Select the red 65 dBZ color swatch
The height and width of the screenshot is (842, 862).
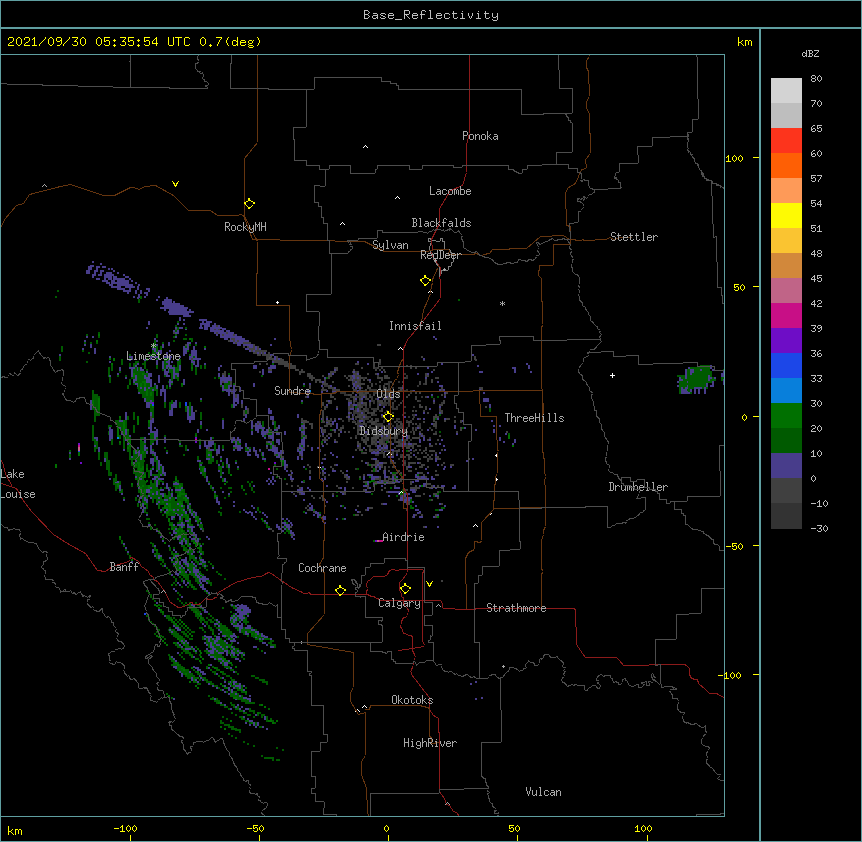pos(786,140)
